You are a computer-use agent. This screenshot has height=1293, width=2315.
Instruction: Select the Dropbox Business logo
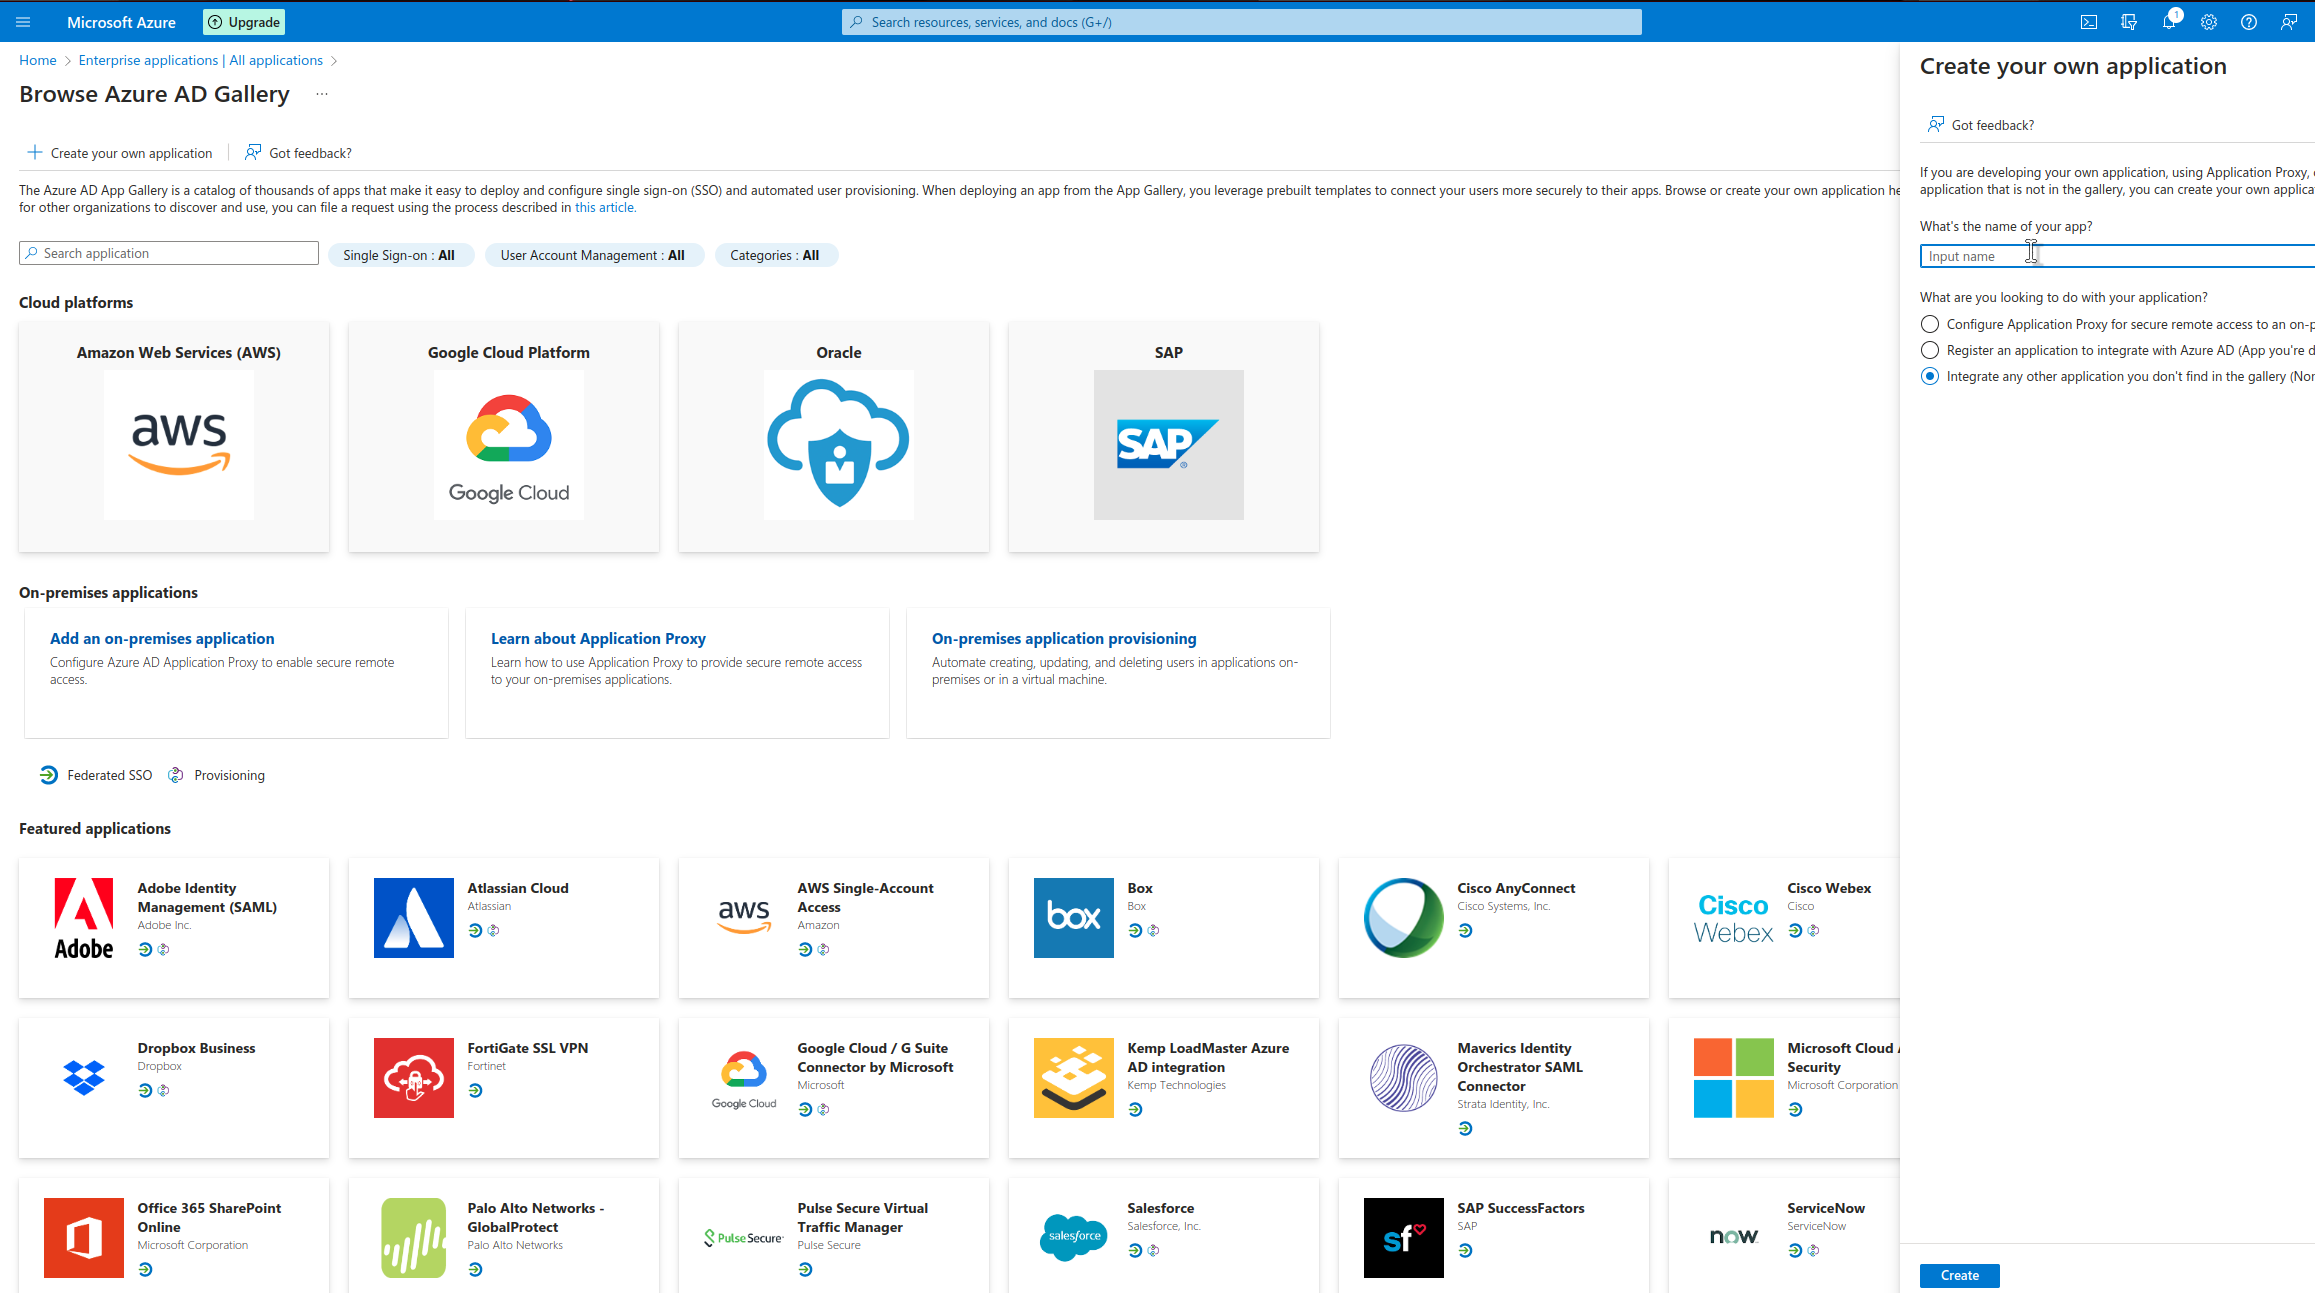(x=84, y=1078)
